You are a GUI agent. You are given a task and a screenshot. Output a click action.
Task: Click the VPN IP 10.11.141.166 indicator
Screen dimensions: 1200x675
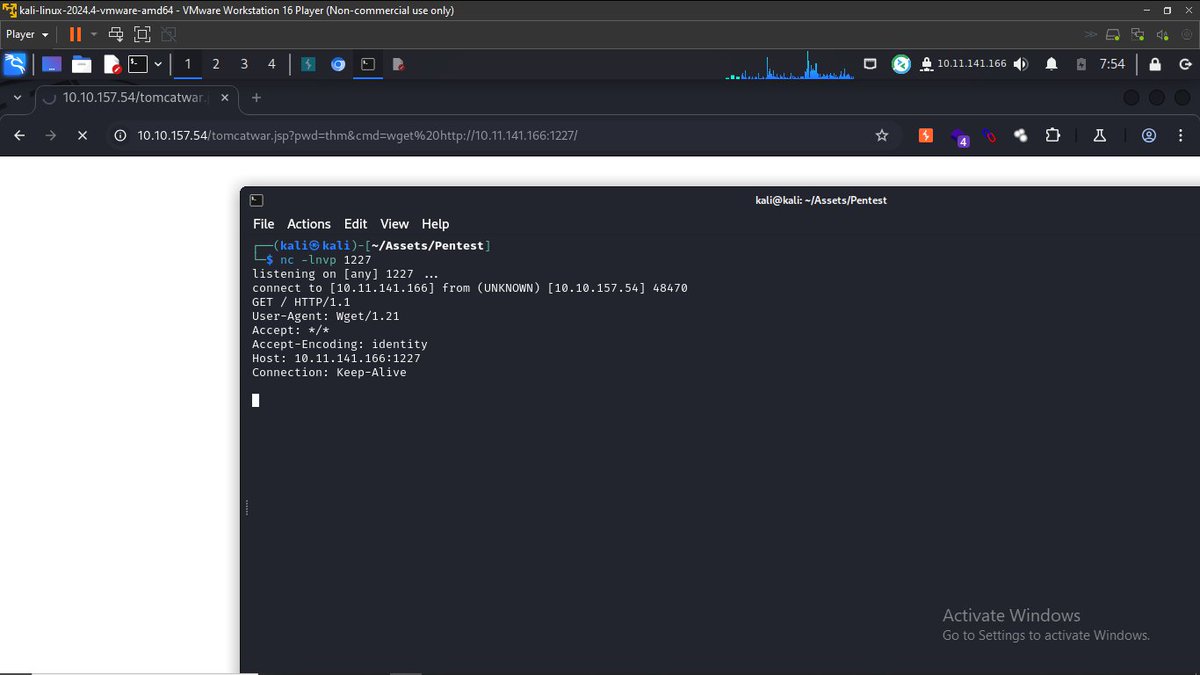pyautogui.click(x=963, y=64)
